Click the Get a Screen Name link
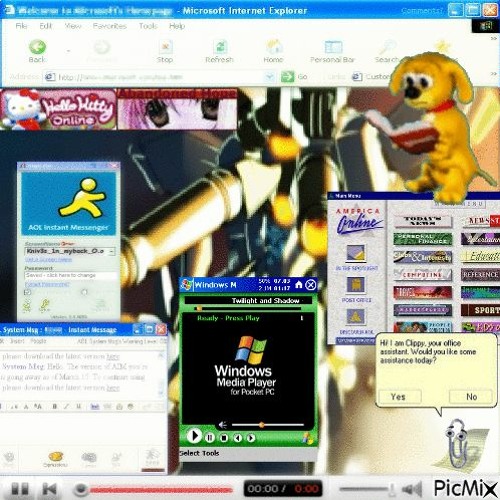 coord(48,260)
